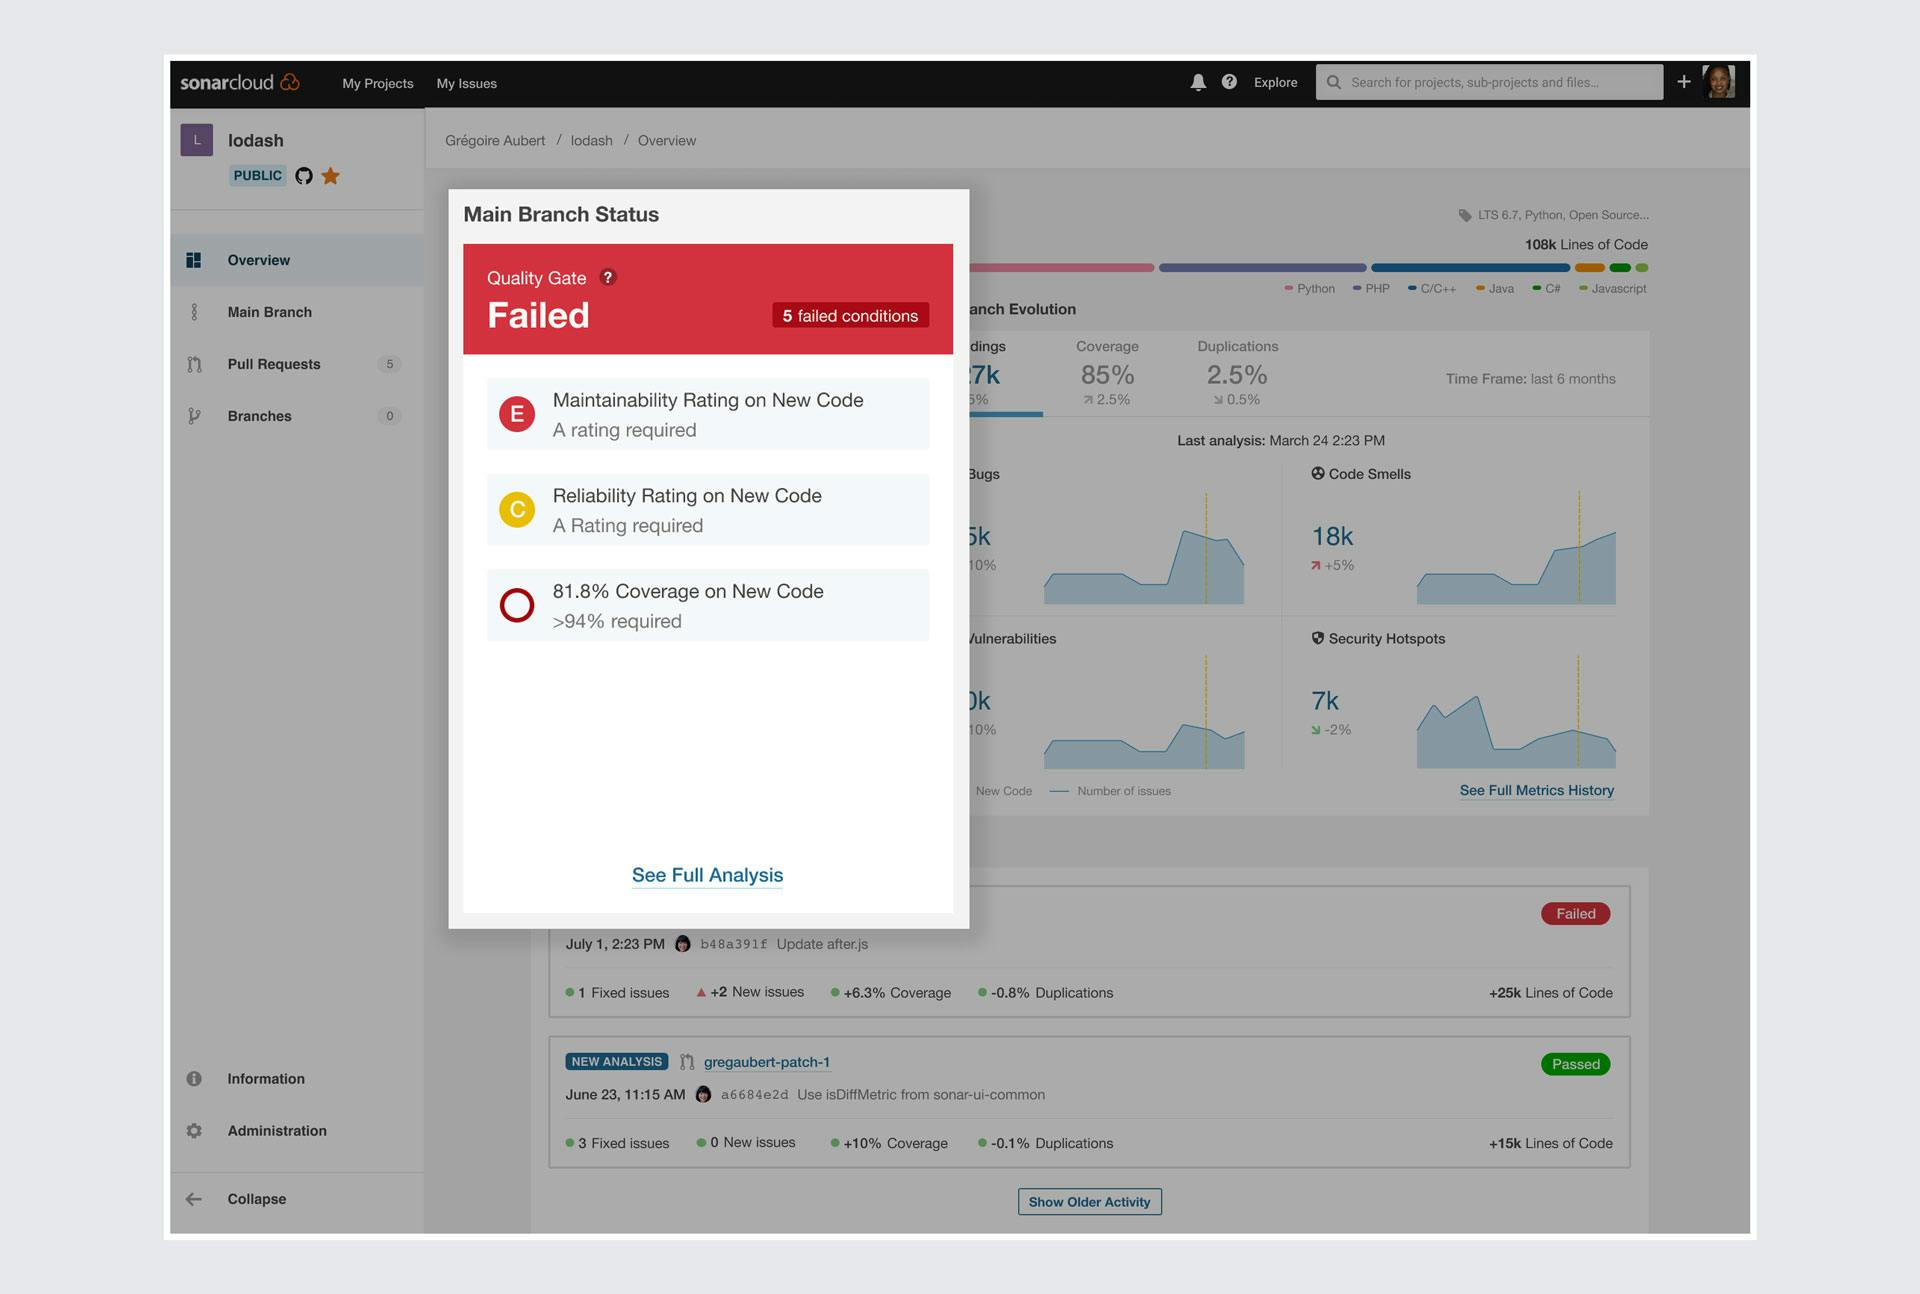Open the GitHub repository icon
This screenshot has height=1294, width=1920.
tap(304, 176)
